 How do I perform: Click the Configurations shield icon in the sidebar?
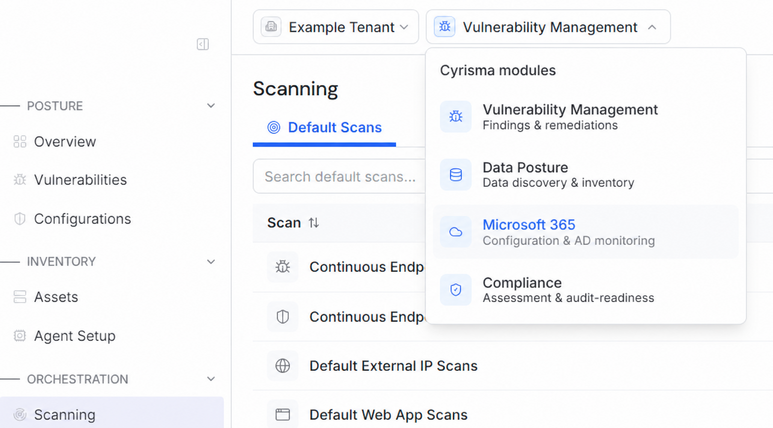tap(20, 219)
